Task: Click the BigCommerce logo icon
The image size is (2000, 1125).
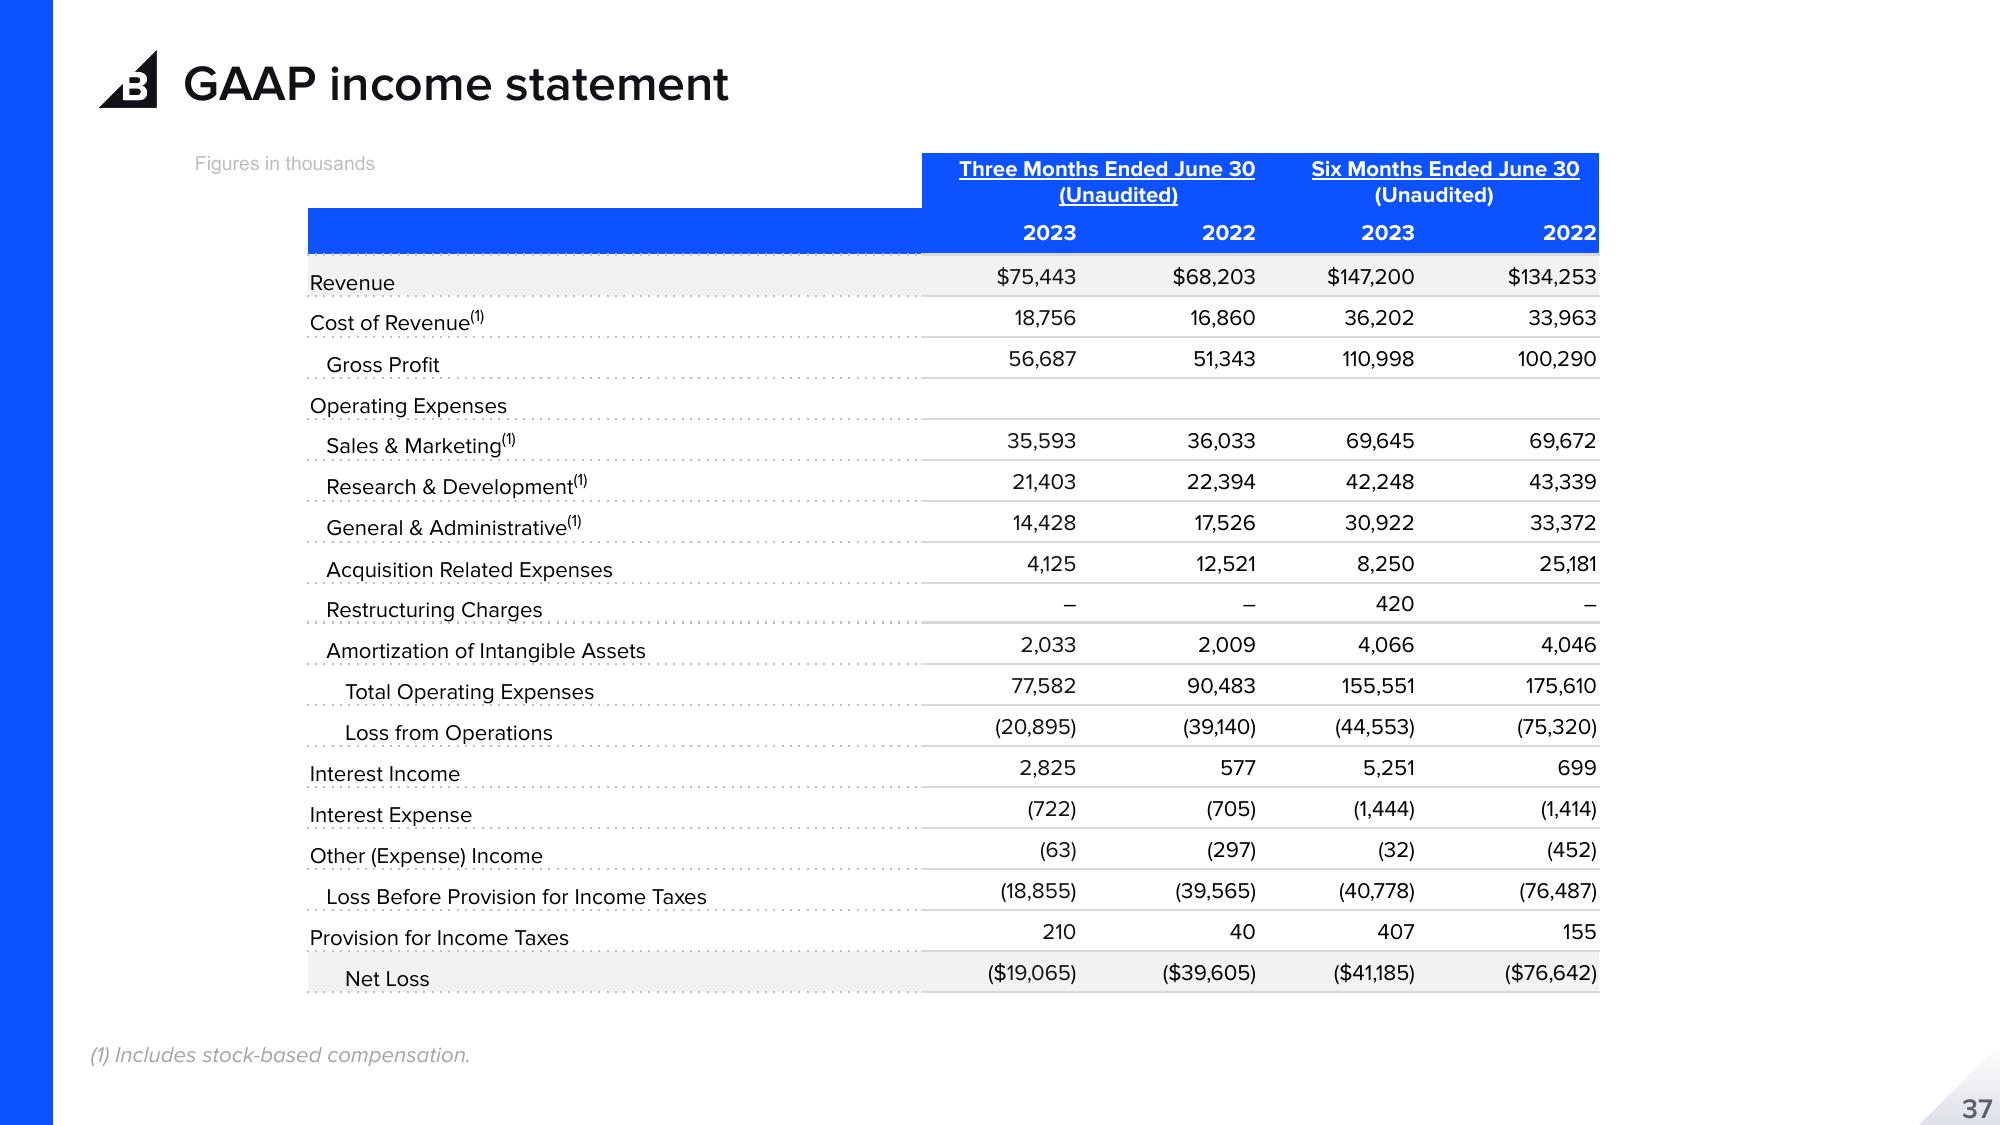Action: (x=129, y=79)
